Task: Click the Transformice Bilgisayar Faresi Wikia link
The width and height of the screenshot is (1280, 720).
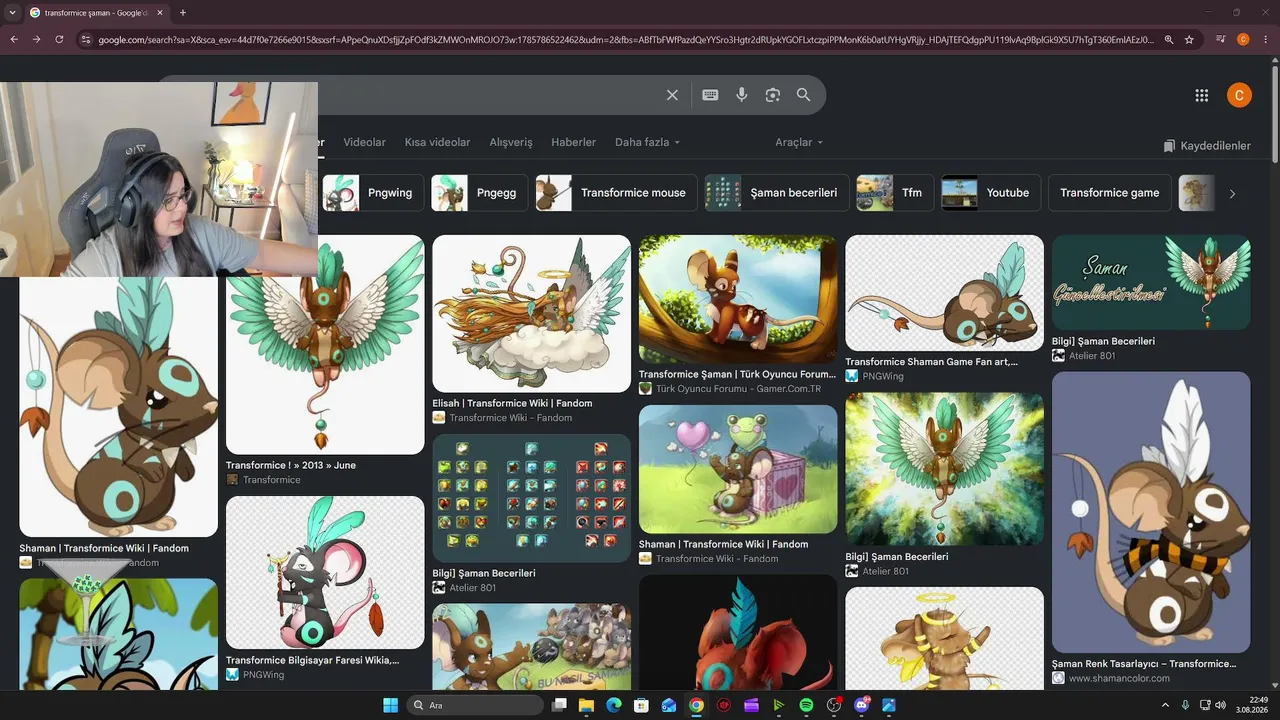Action: (312, 660)
